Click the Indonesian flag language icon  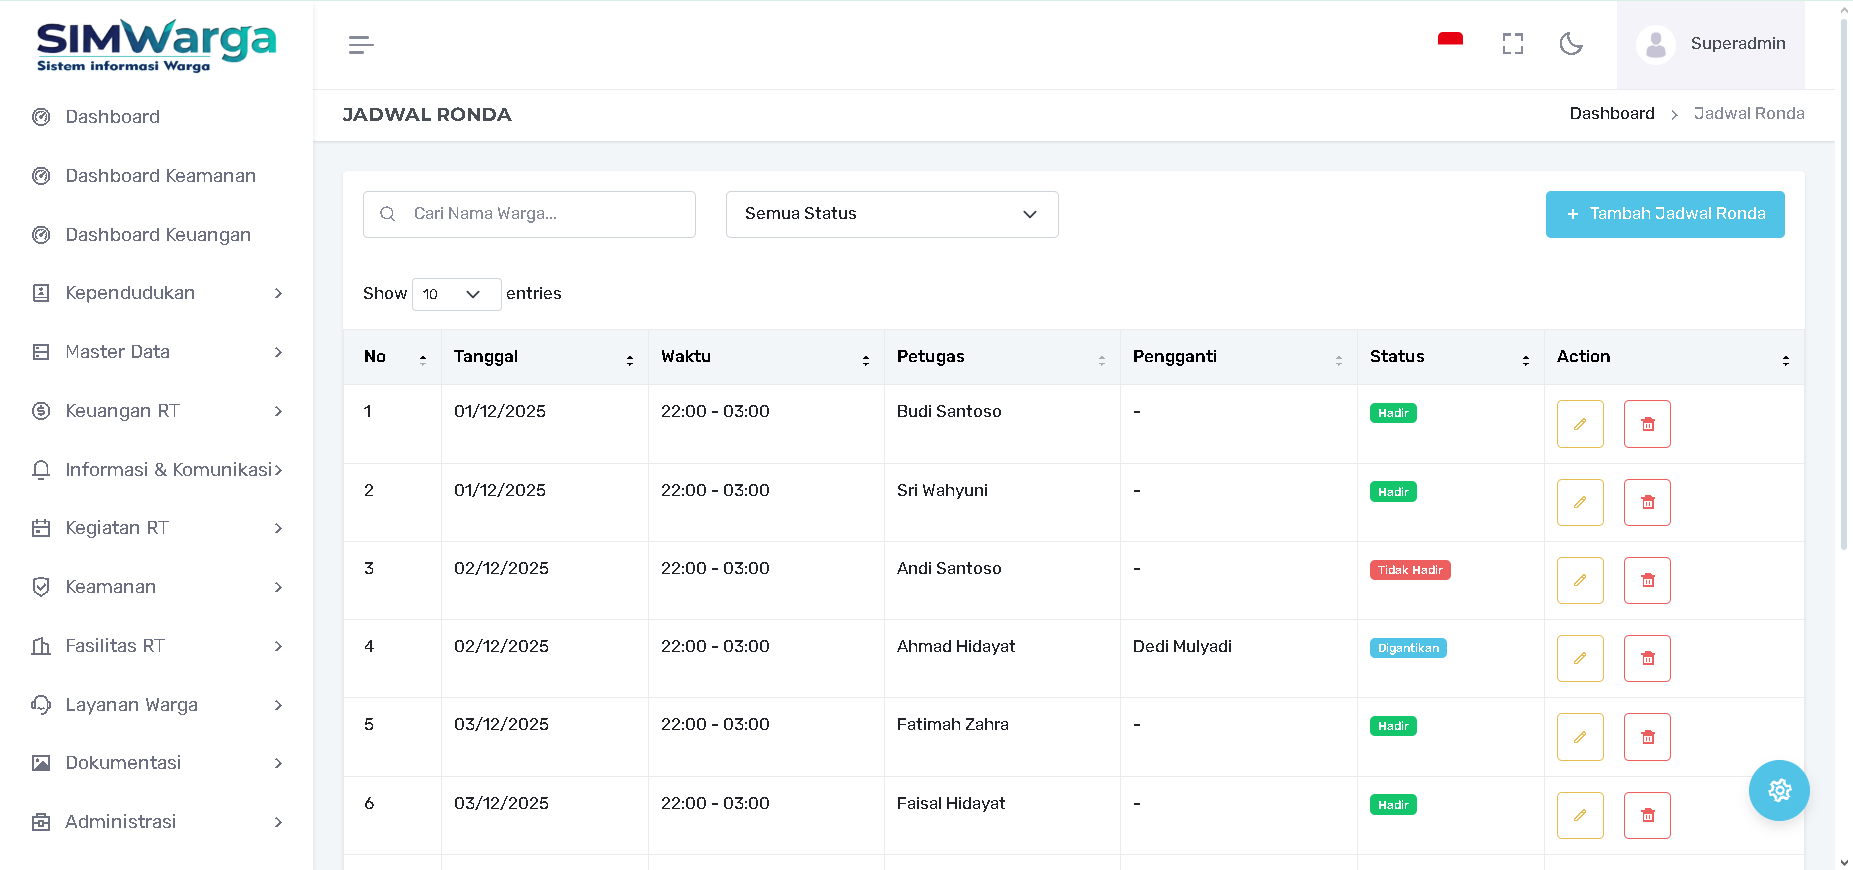coord(1450,41)
